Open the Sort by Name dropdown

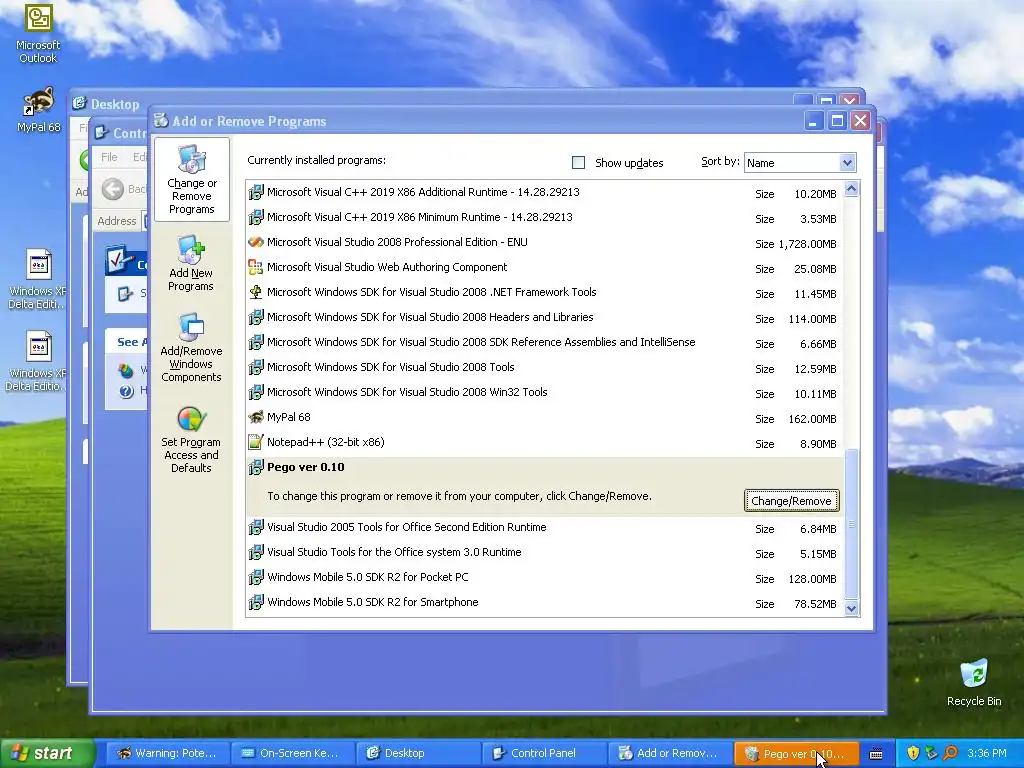pos(800,163)
